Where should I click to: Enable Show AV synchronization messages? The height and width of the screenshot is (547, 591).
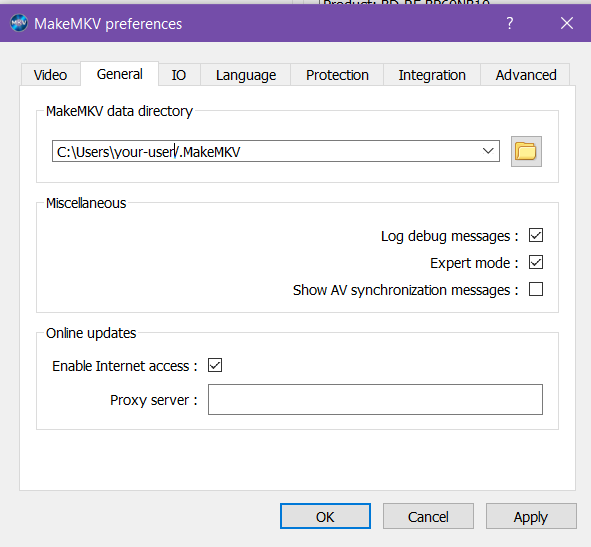(x=536, y=290)
